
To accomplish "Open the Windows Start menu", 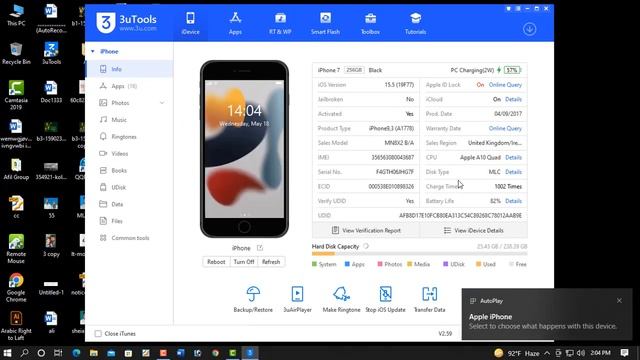I will coord(7,353).
